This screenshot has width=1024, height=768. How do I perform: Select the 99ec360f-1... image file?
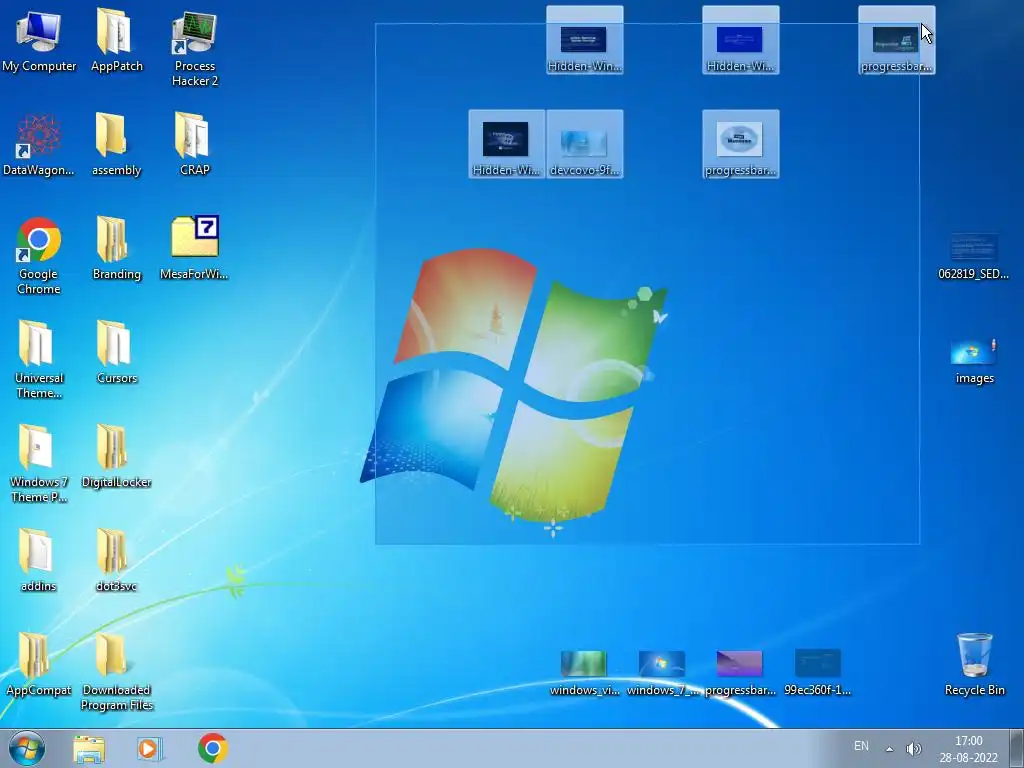click(818, 673)
